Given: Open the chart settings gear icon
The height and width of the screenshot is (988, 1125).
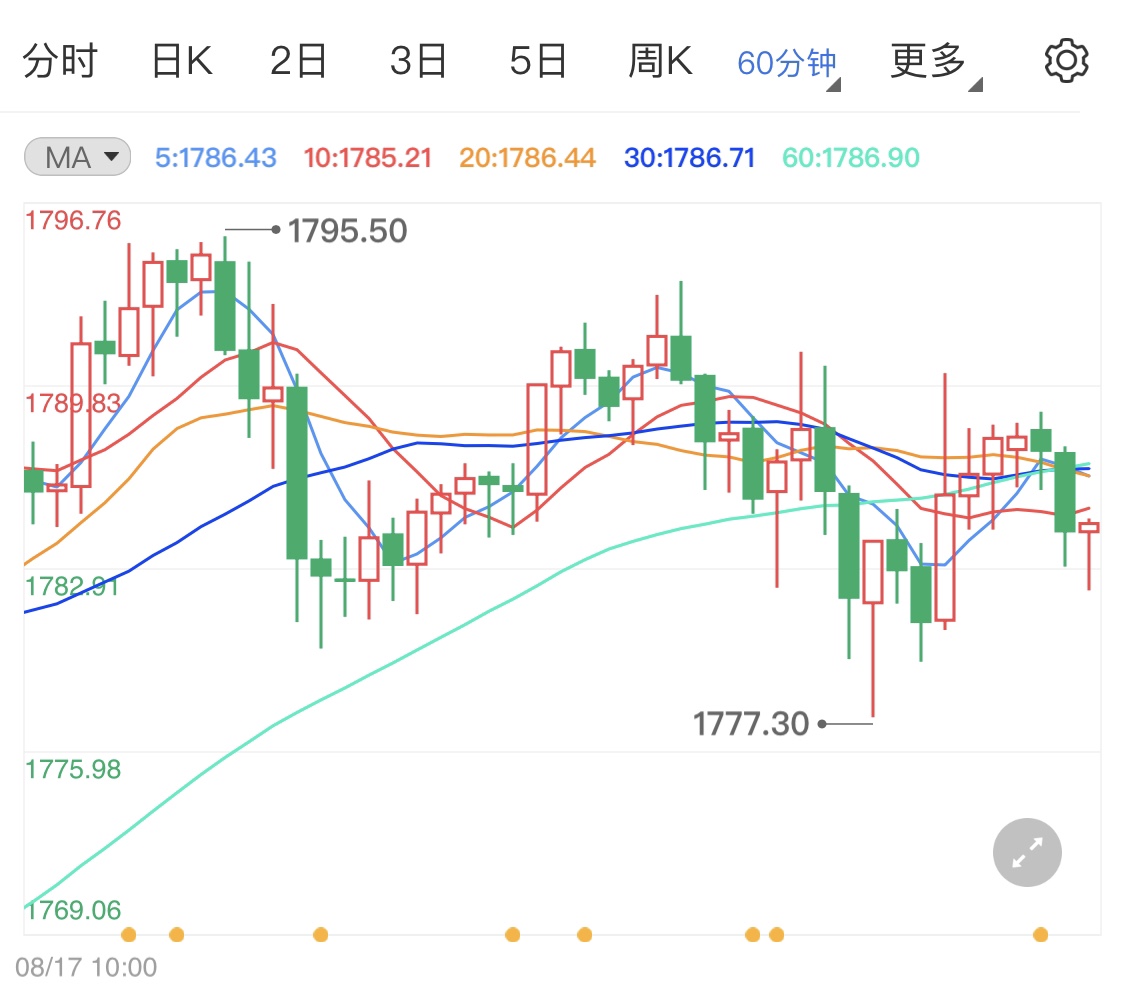Looking at the screenshot, I should coord(1066,58).
